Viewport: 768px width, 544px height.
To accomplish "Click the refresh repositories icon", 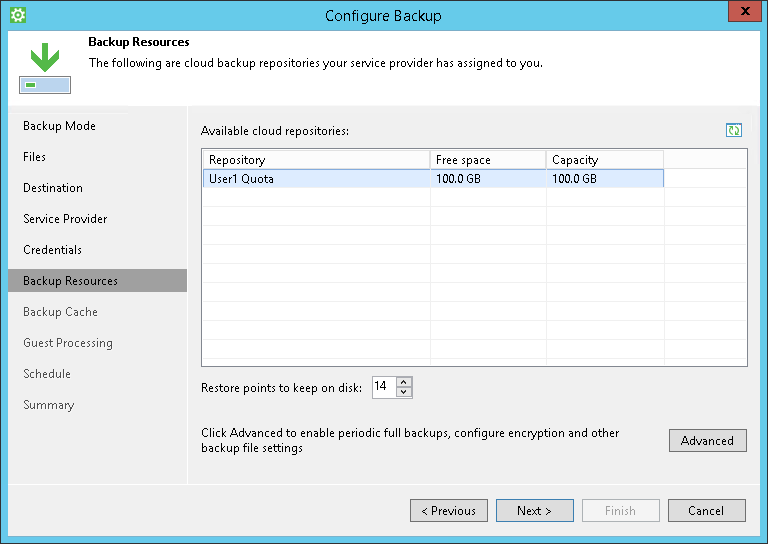I will pyautogui.click(x=734, y=131).
